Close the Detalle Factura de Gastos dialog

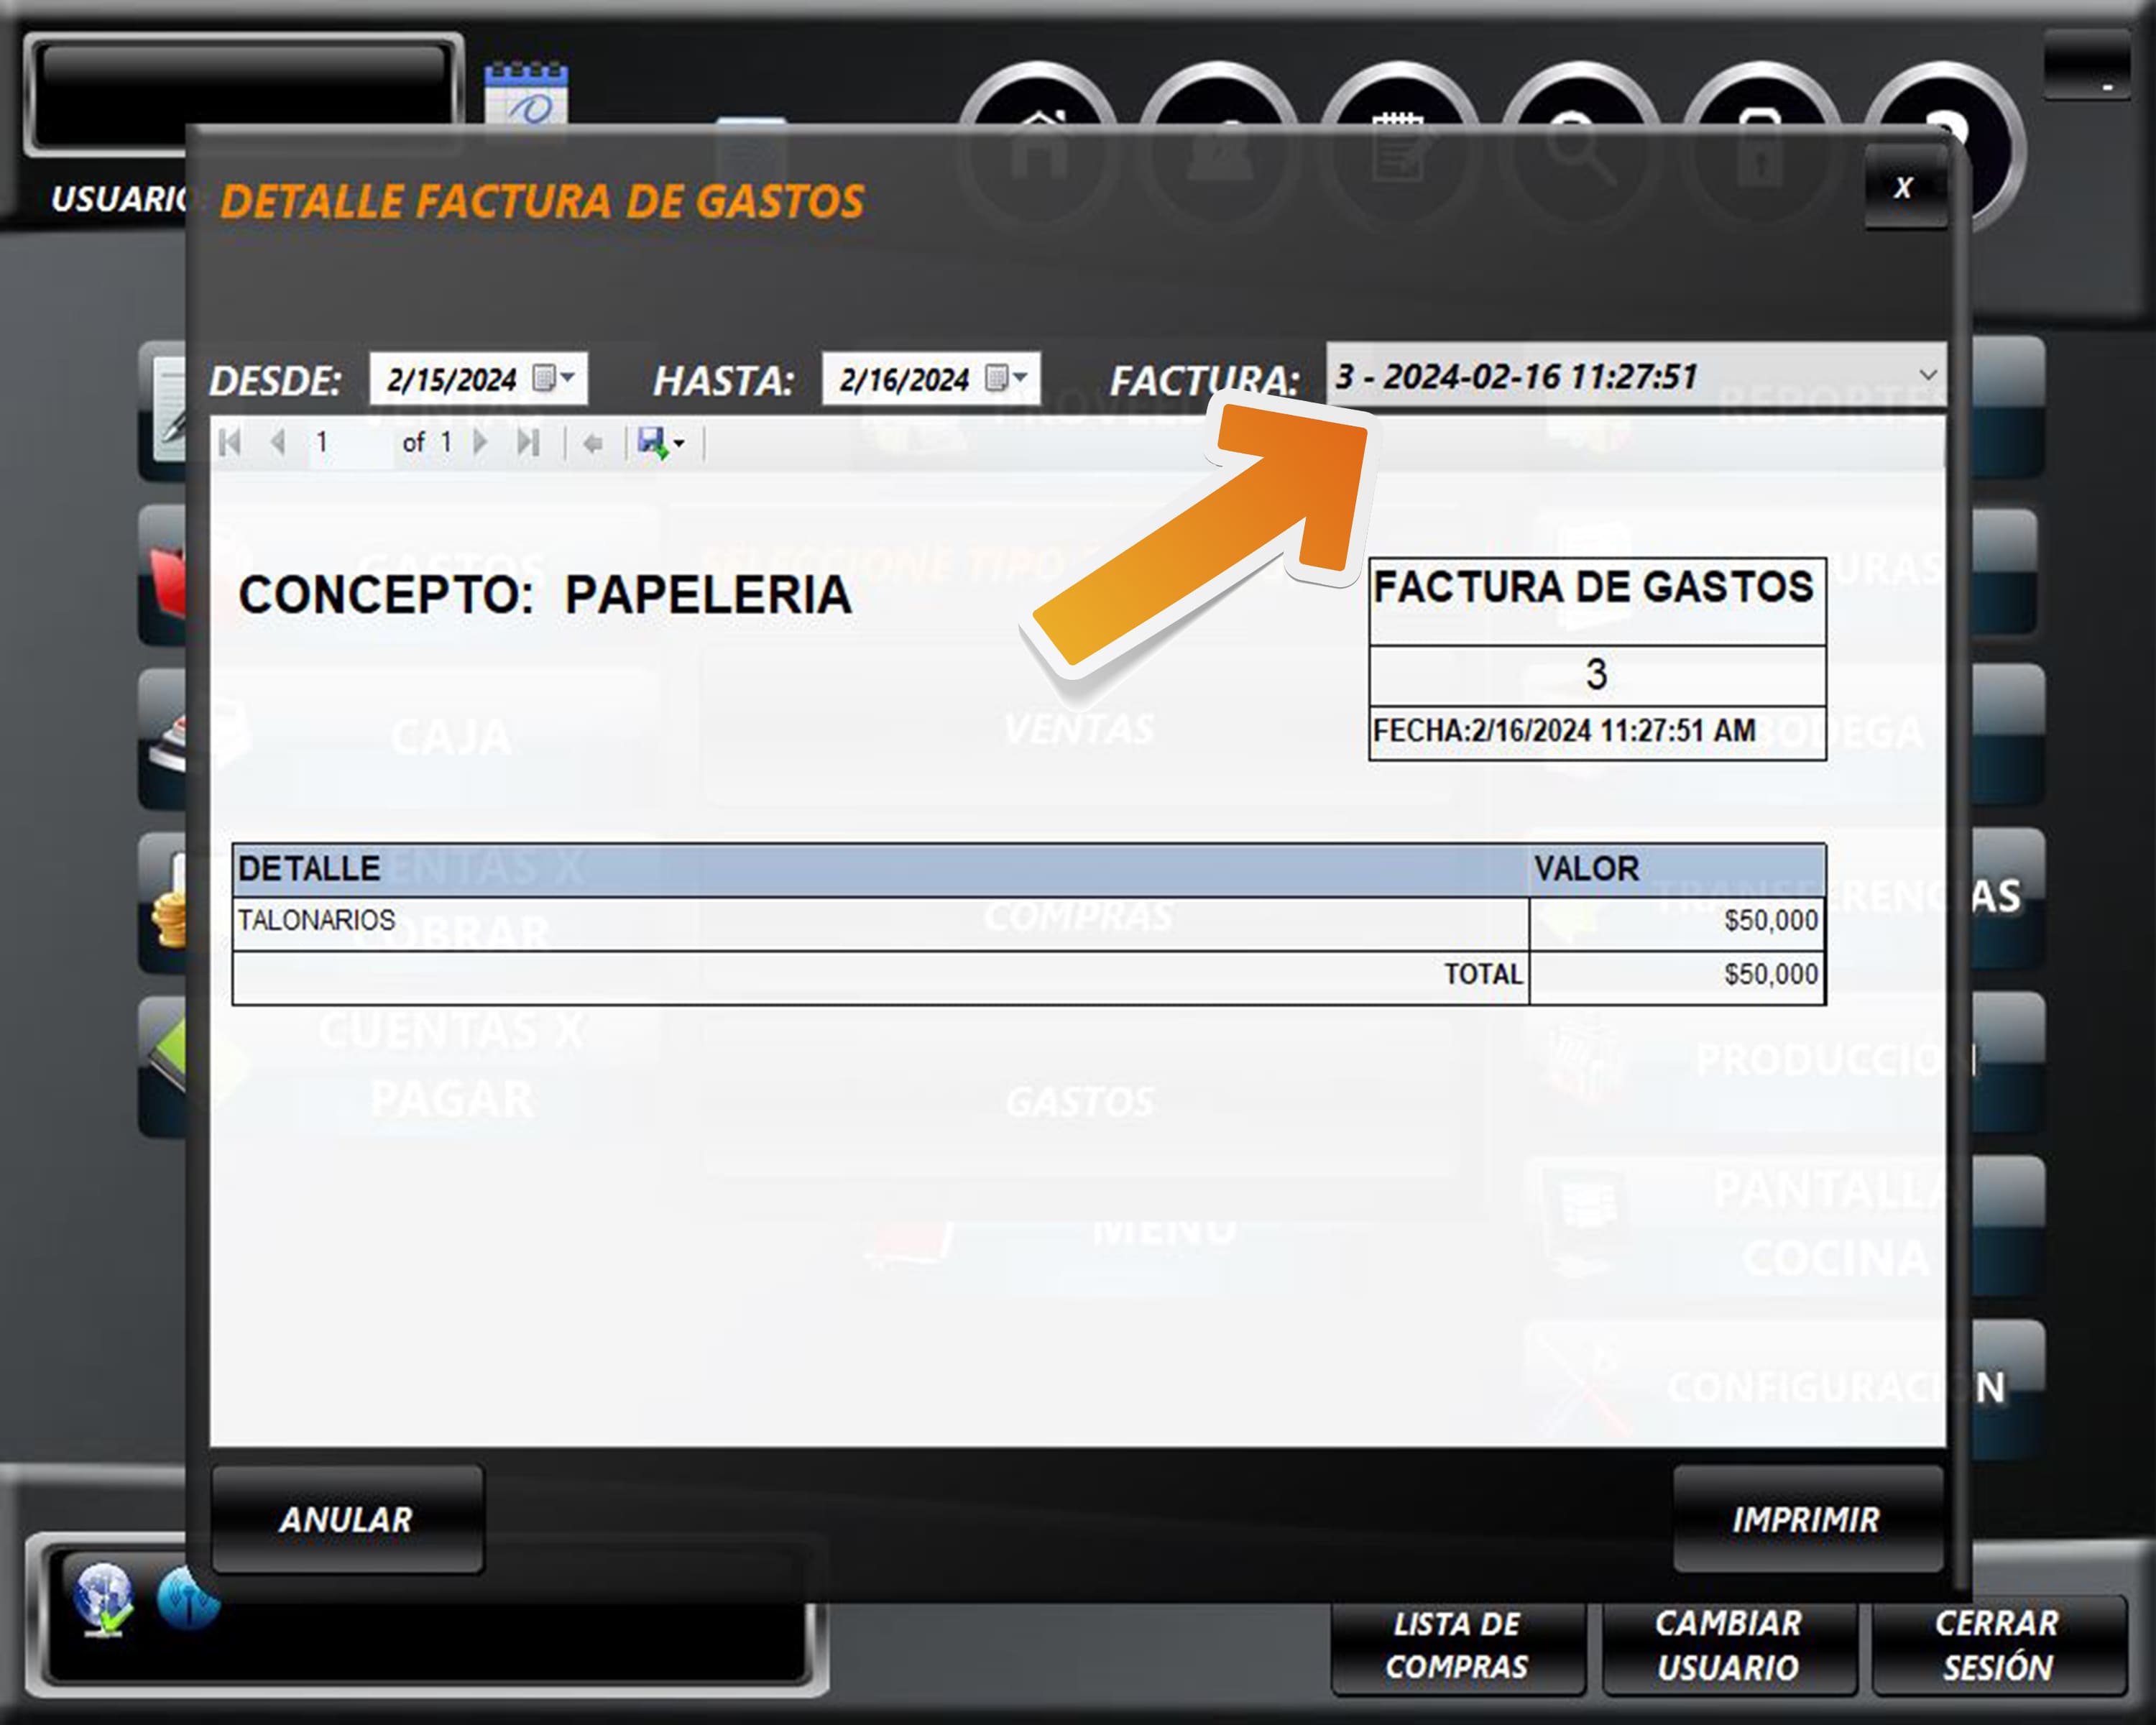[x=1903, y=188]
